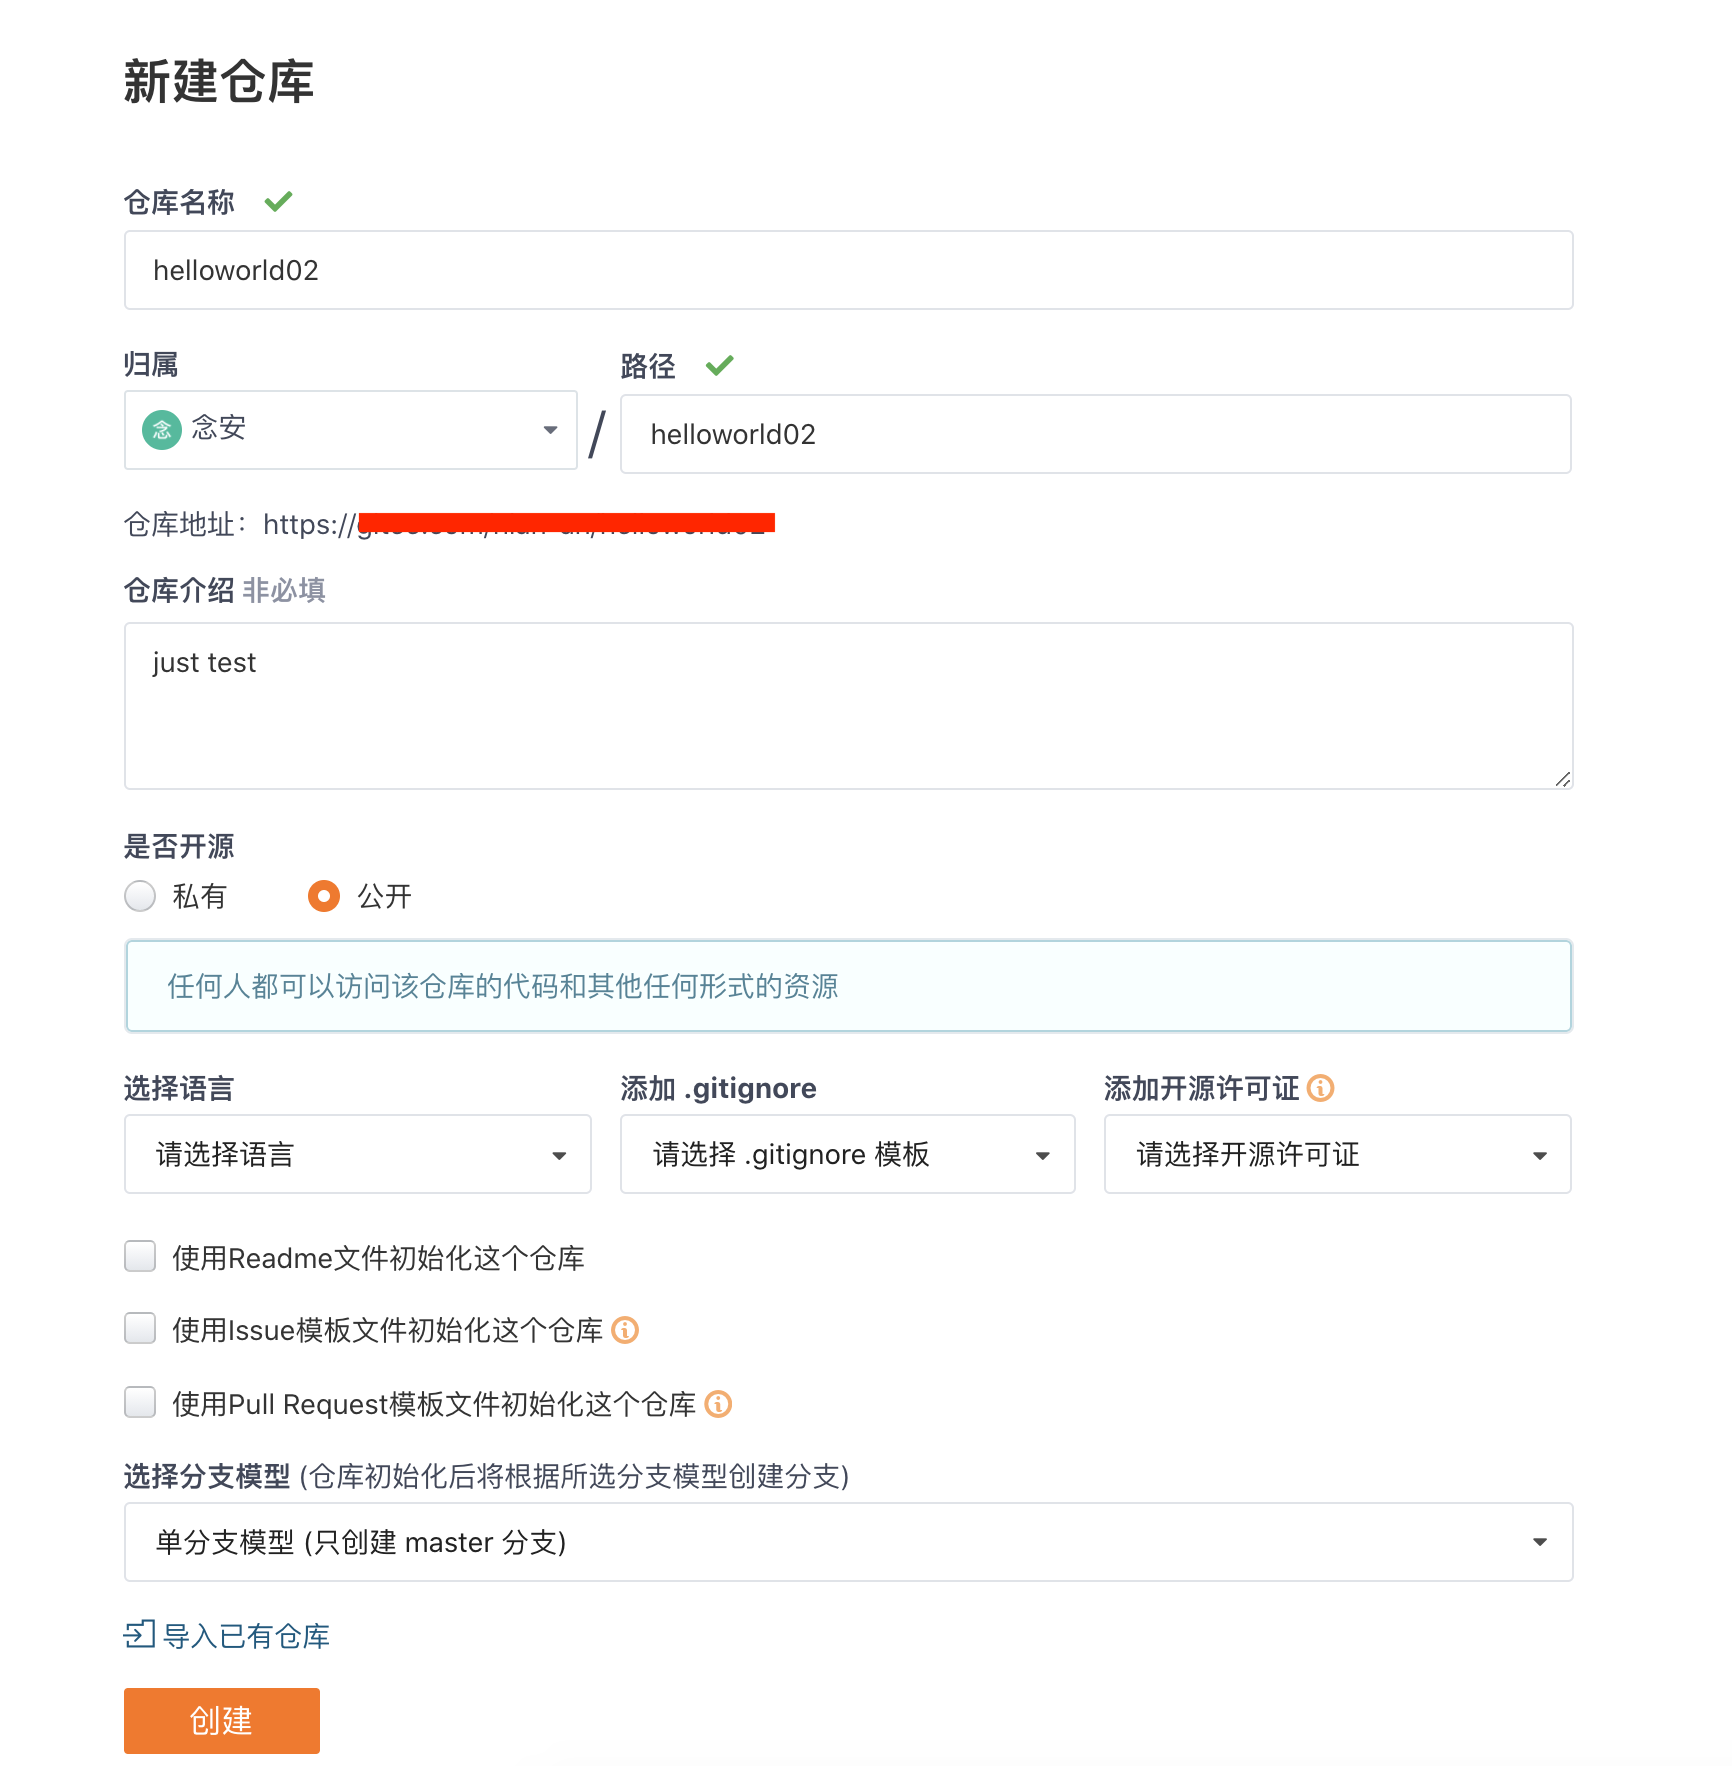Enable 使用Readme文件初始化这个仓库 checkbox

[140, 1257]
